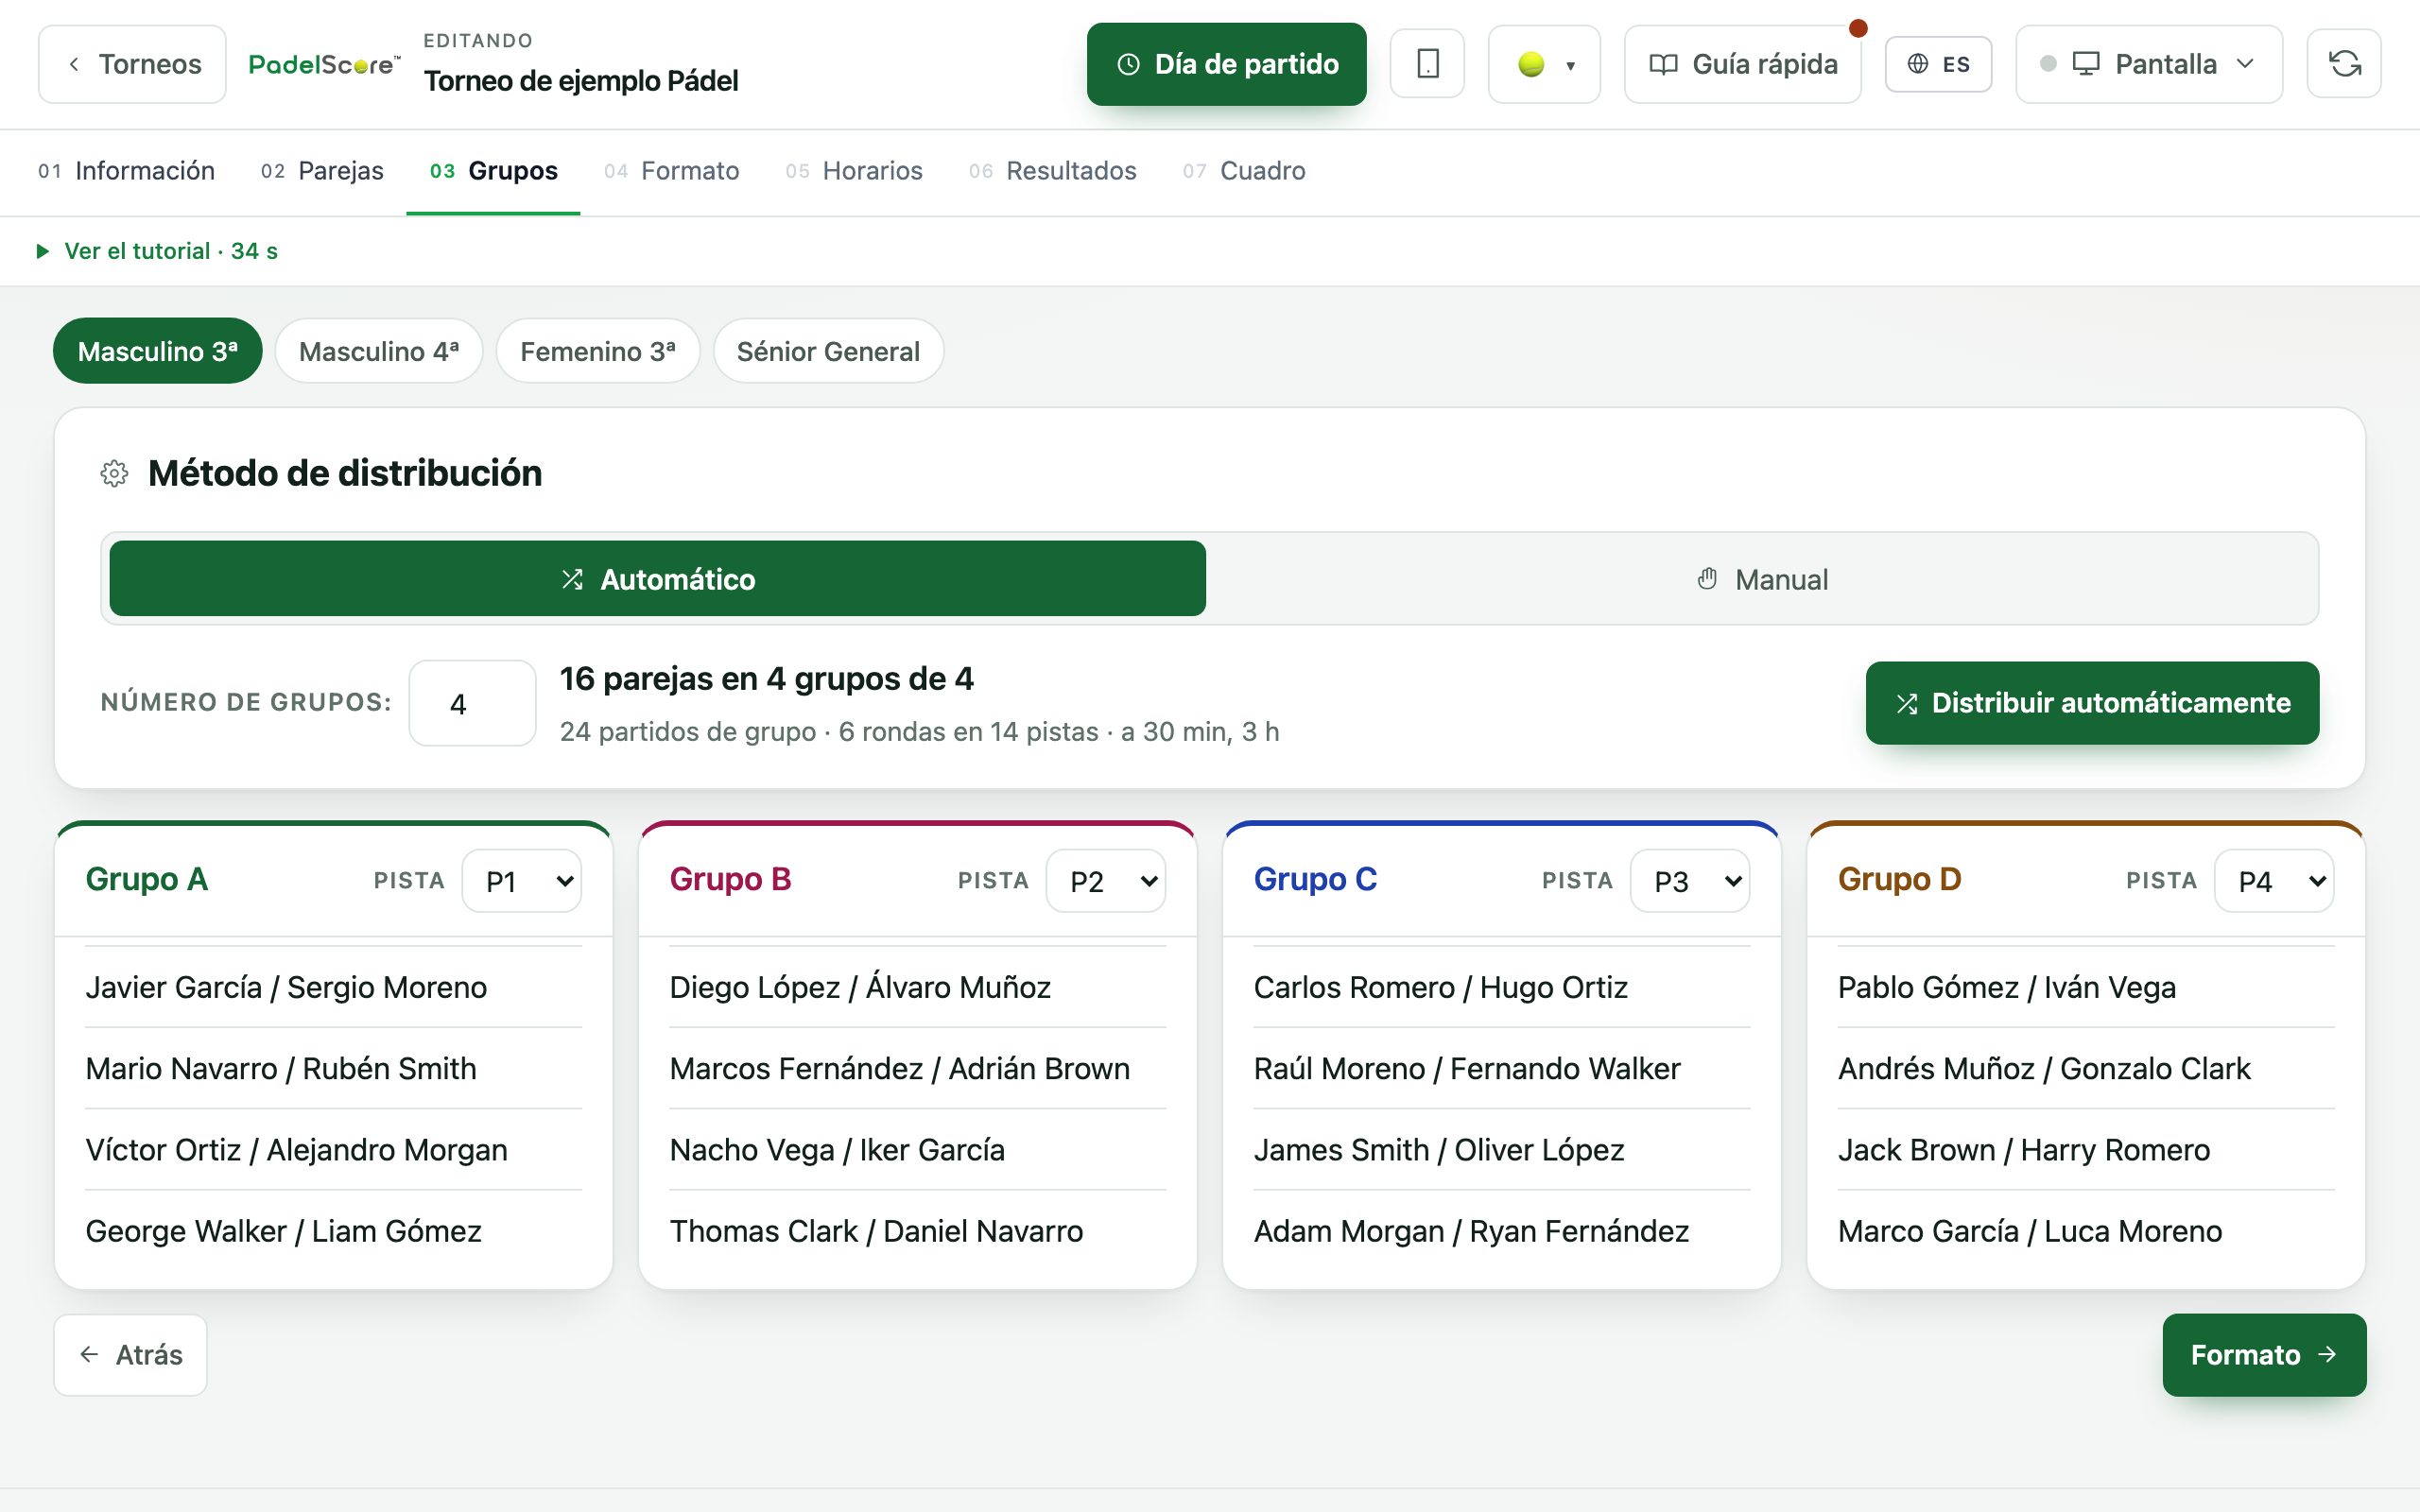Open the Guía rápida guide

coord(1742,64)
